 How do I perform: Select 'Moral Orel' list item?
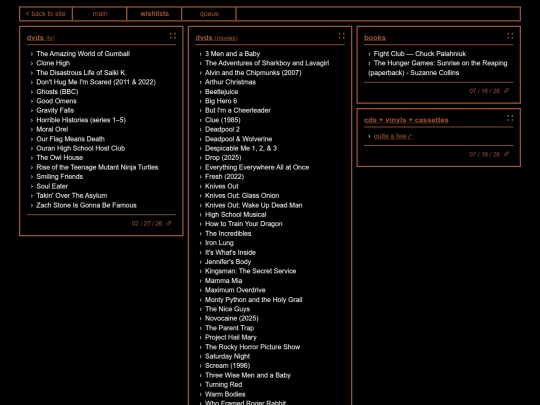pos(52,129)
